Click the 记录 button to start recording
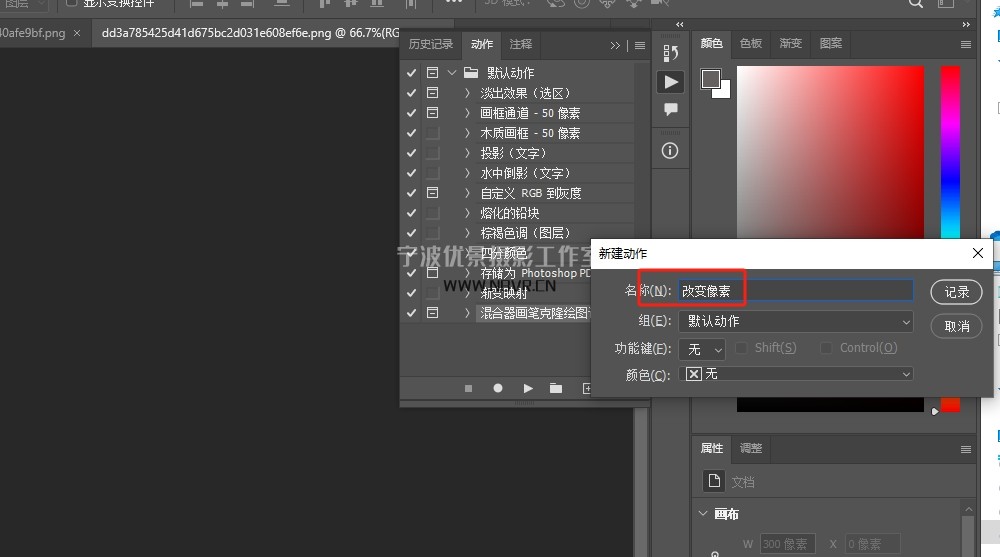 coord(956,292)
